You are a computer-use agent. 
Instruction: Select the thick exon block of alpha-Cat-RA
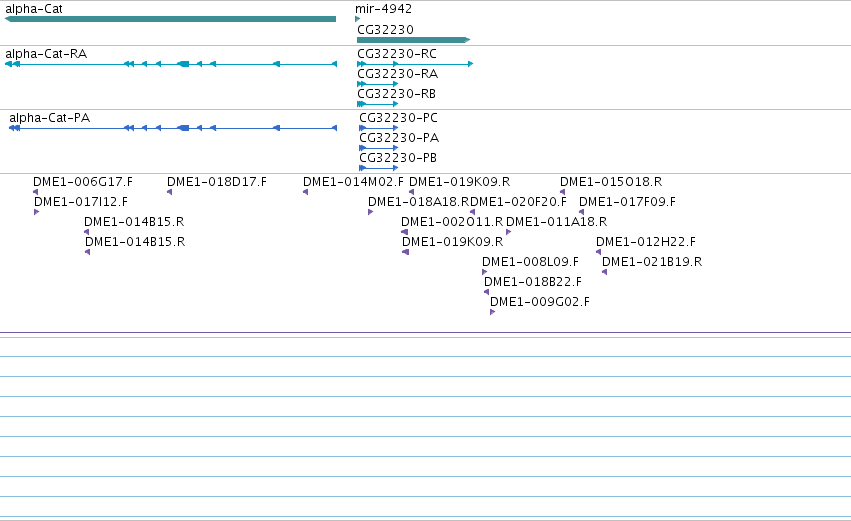(183, 64)
